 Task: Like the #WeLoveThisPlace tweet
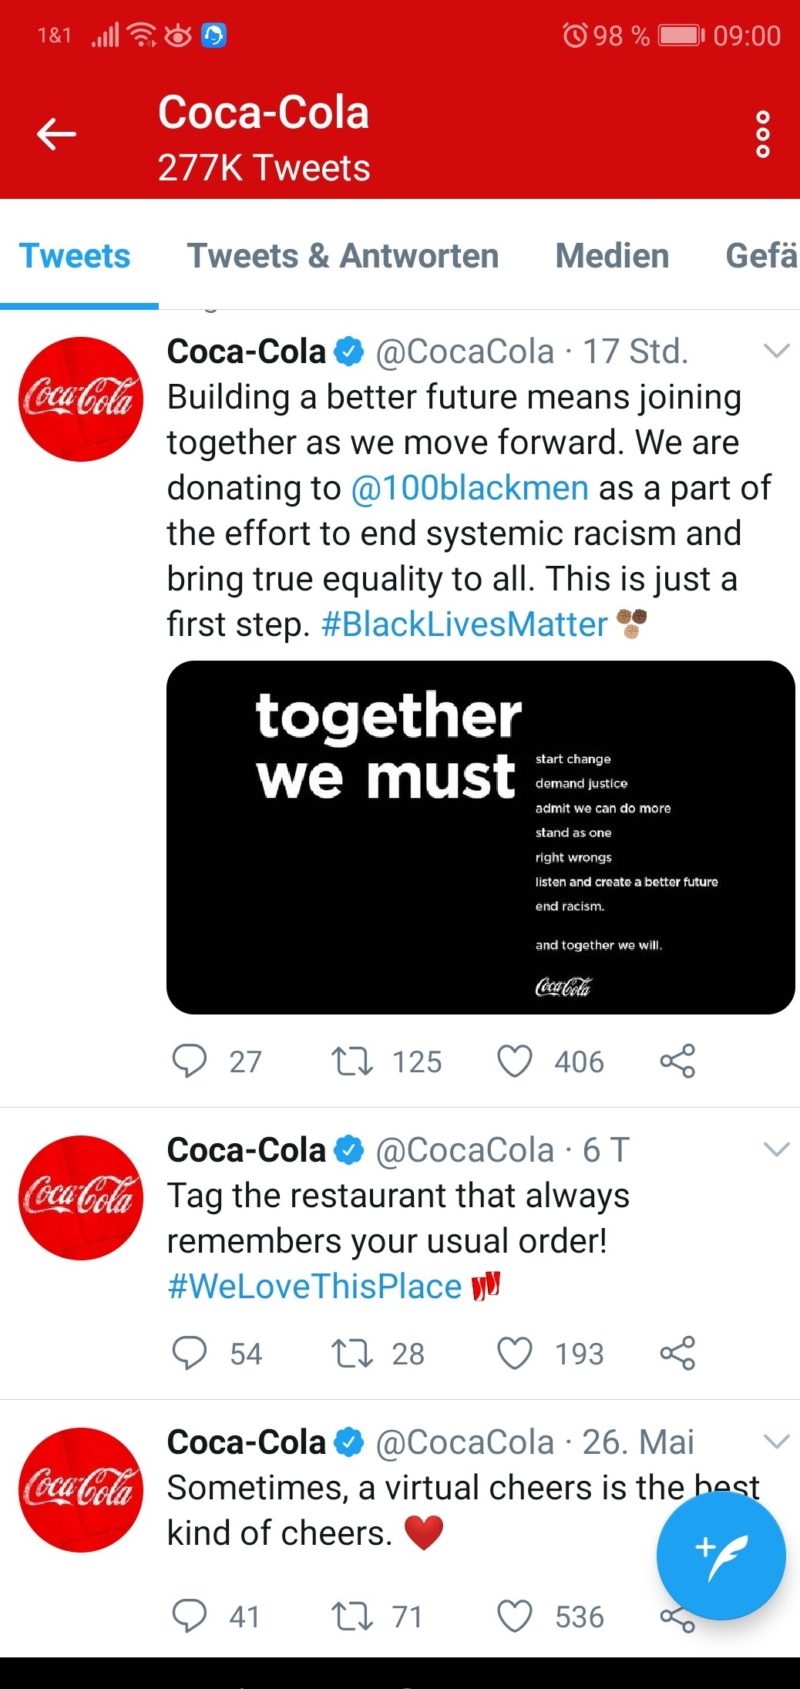coord(515,1352)
